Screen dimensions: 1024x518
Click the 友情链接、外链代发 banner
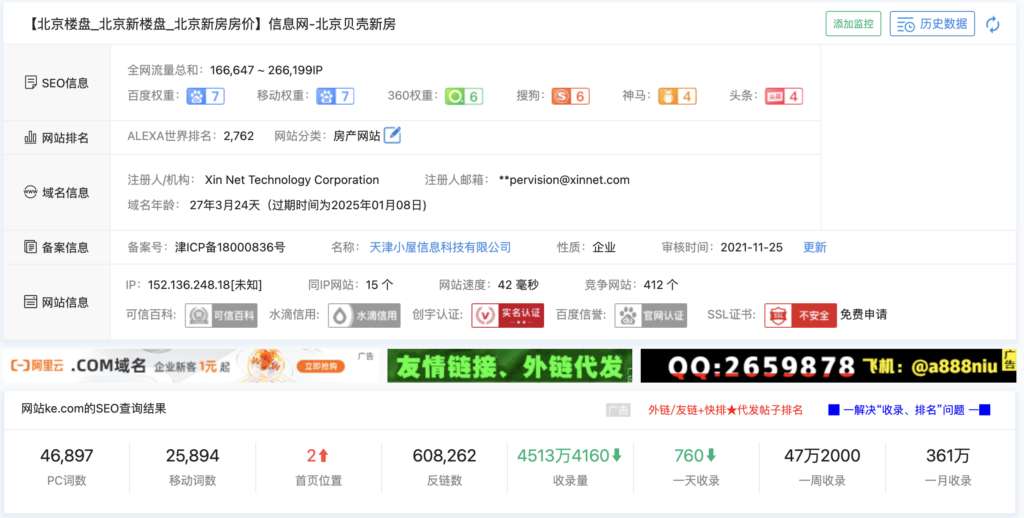pos(509,366)
